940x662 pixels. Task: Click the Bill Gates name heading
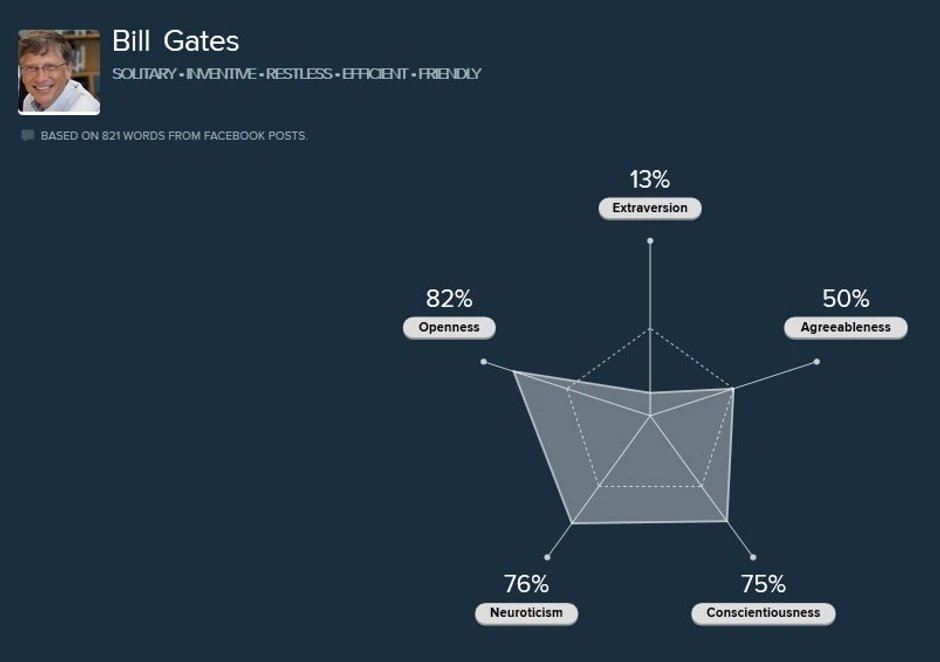click(176, 41)
